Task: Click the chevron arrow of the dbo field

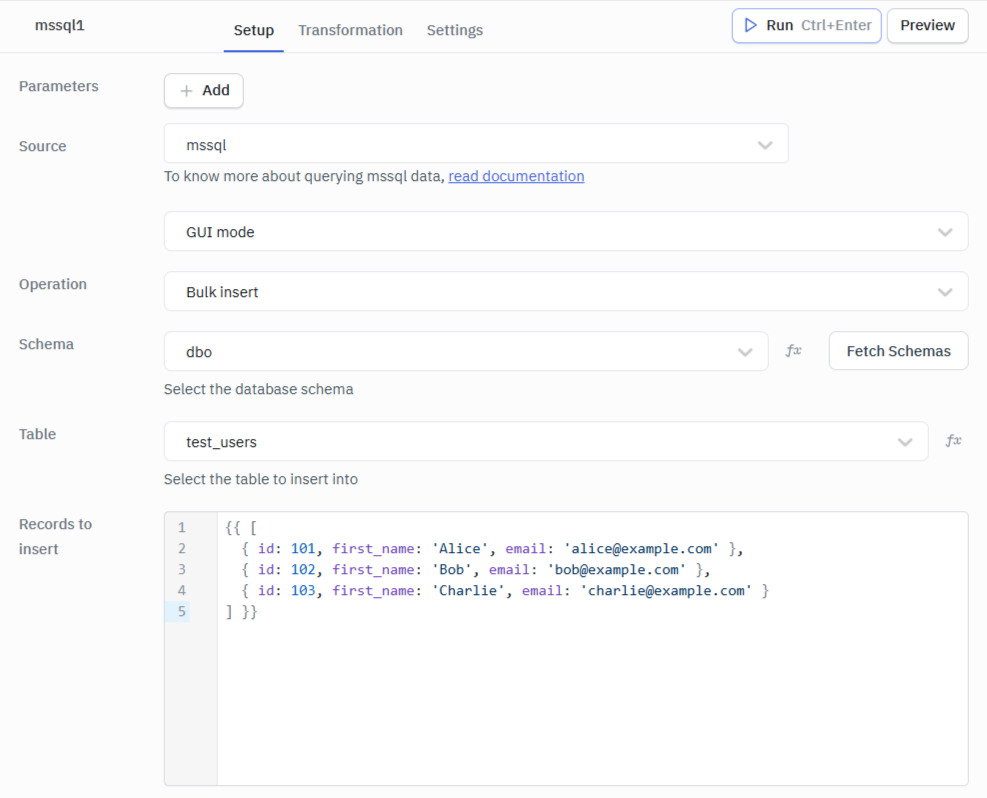Action: click(x=745, y=352)
